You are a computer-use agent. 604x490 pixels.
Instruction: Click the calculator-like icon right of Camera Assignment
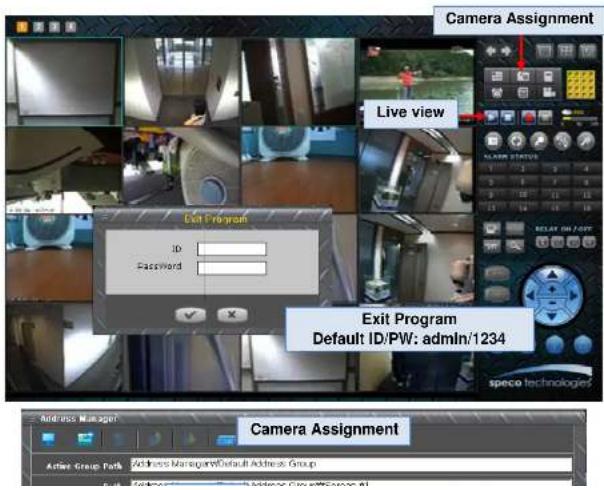pyautogui.click(x=548, y=76)
